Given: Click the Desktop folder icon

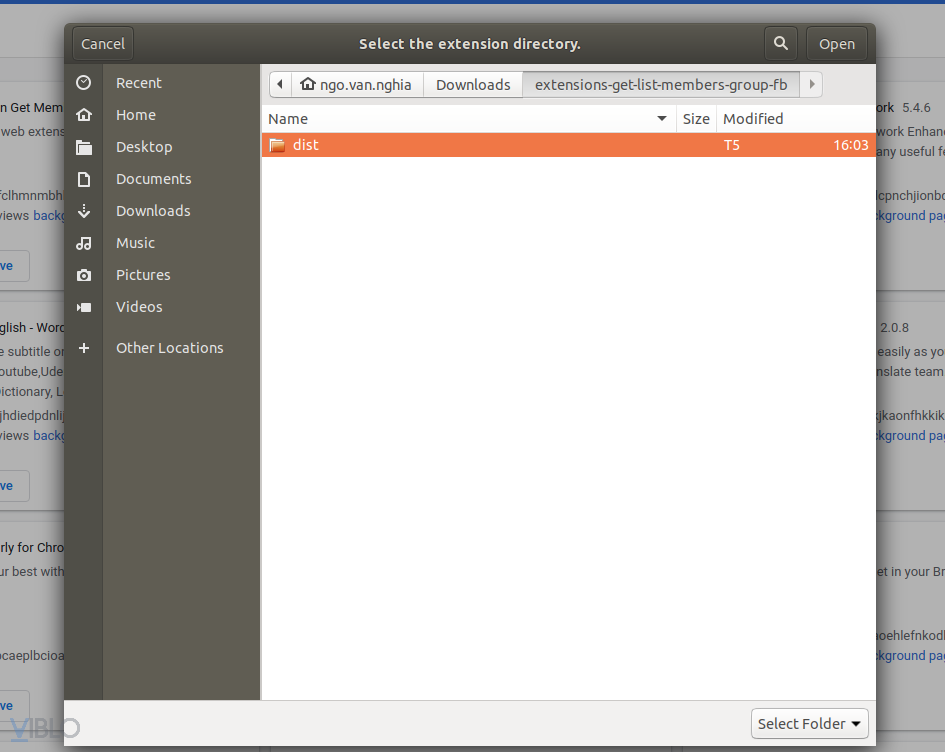Looking at the screenshot, I should [84, 147].
